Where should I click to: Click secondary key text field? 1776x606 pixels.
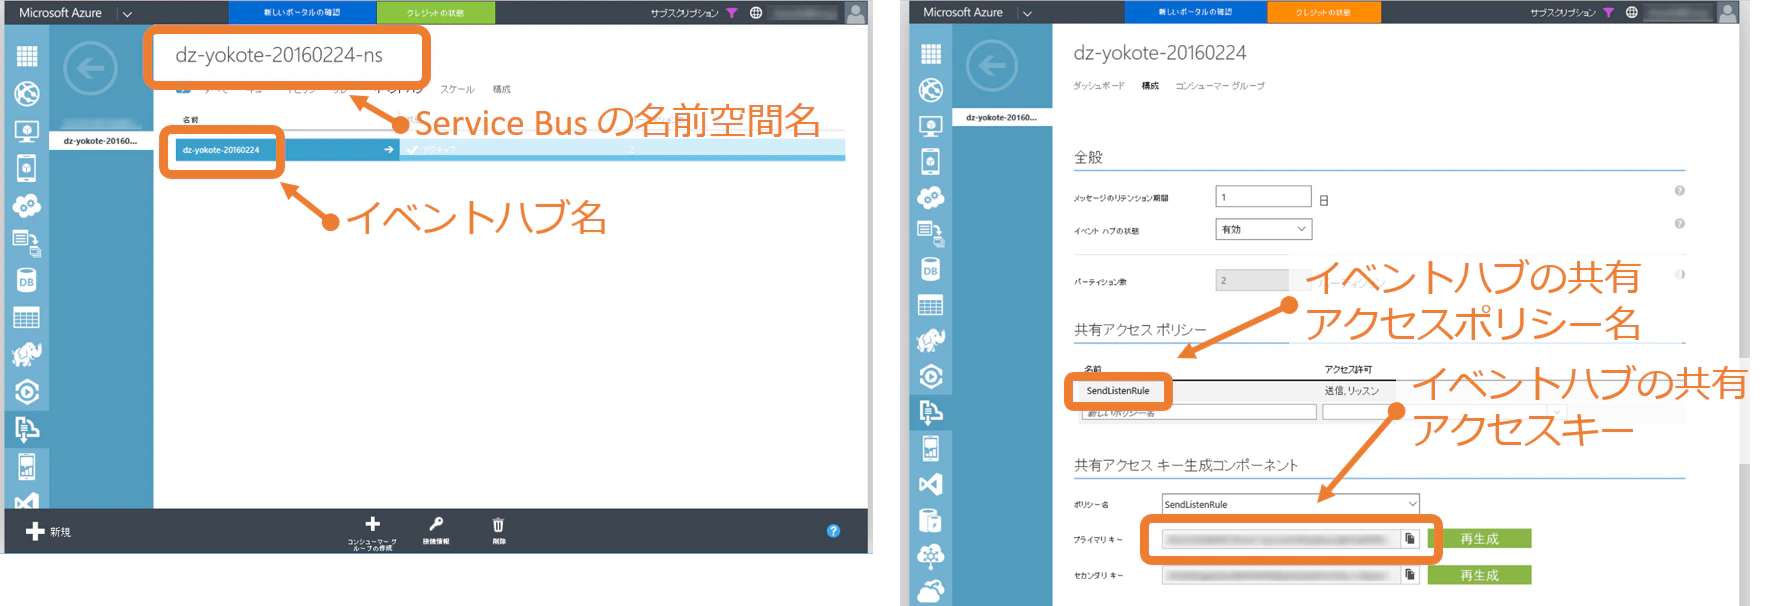pyautogui.click(x=1281, y=575)
